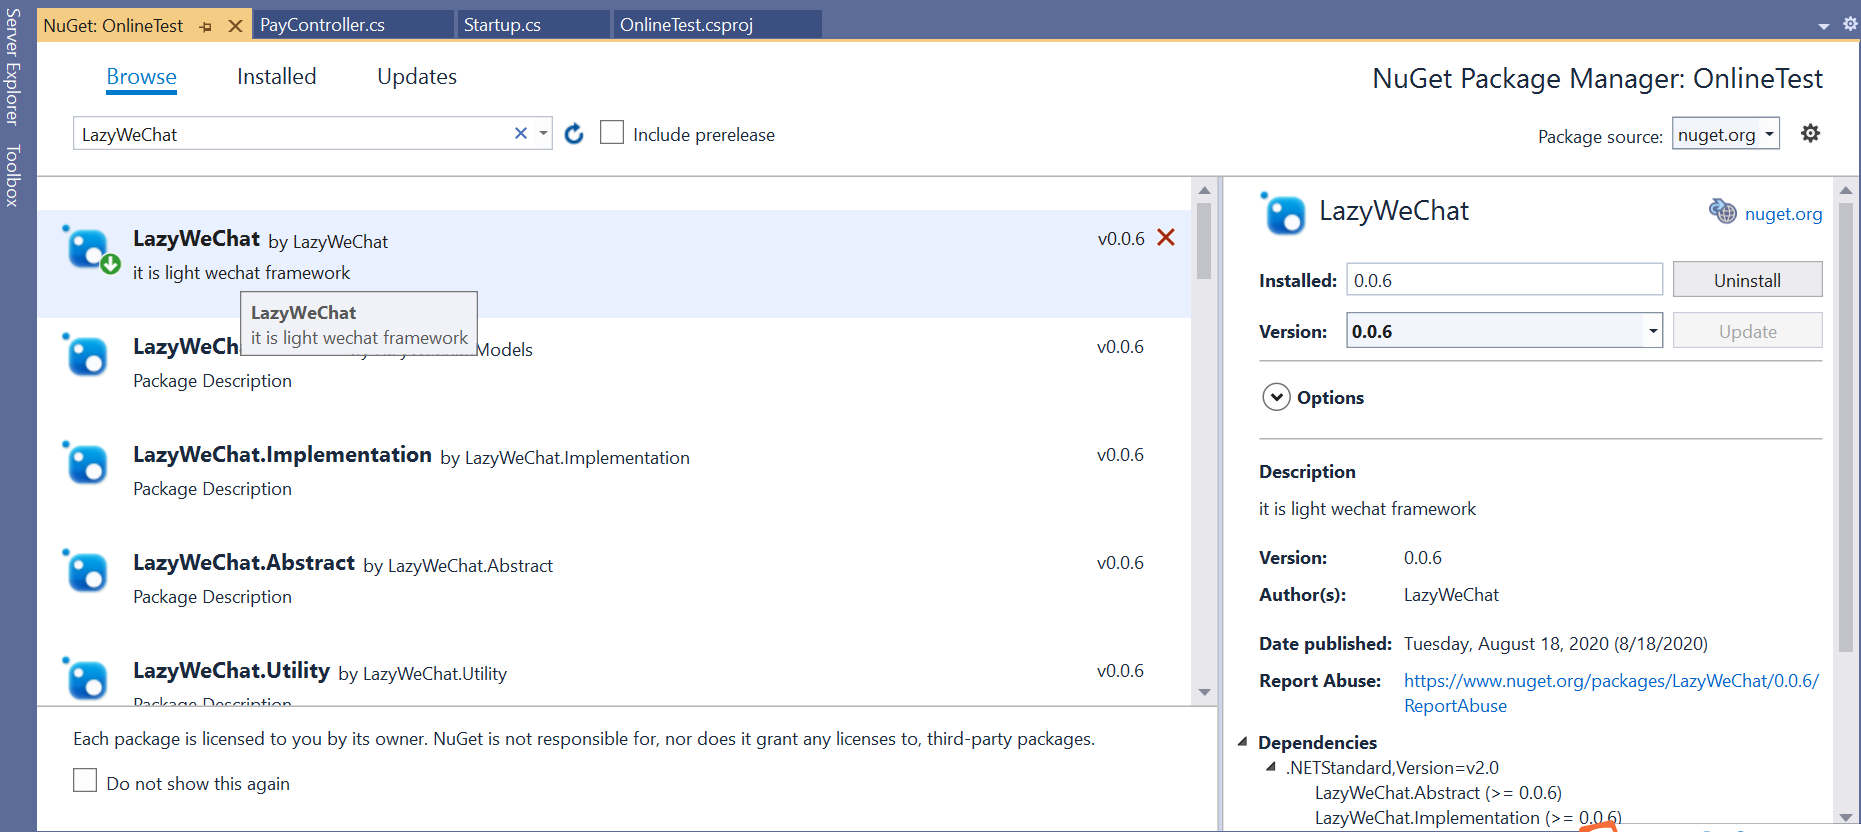The image size is (1861, 832).
Task: Select the LazyWeChat package icon in list
Action: [x=90, y=249]
